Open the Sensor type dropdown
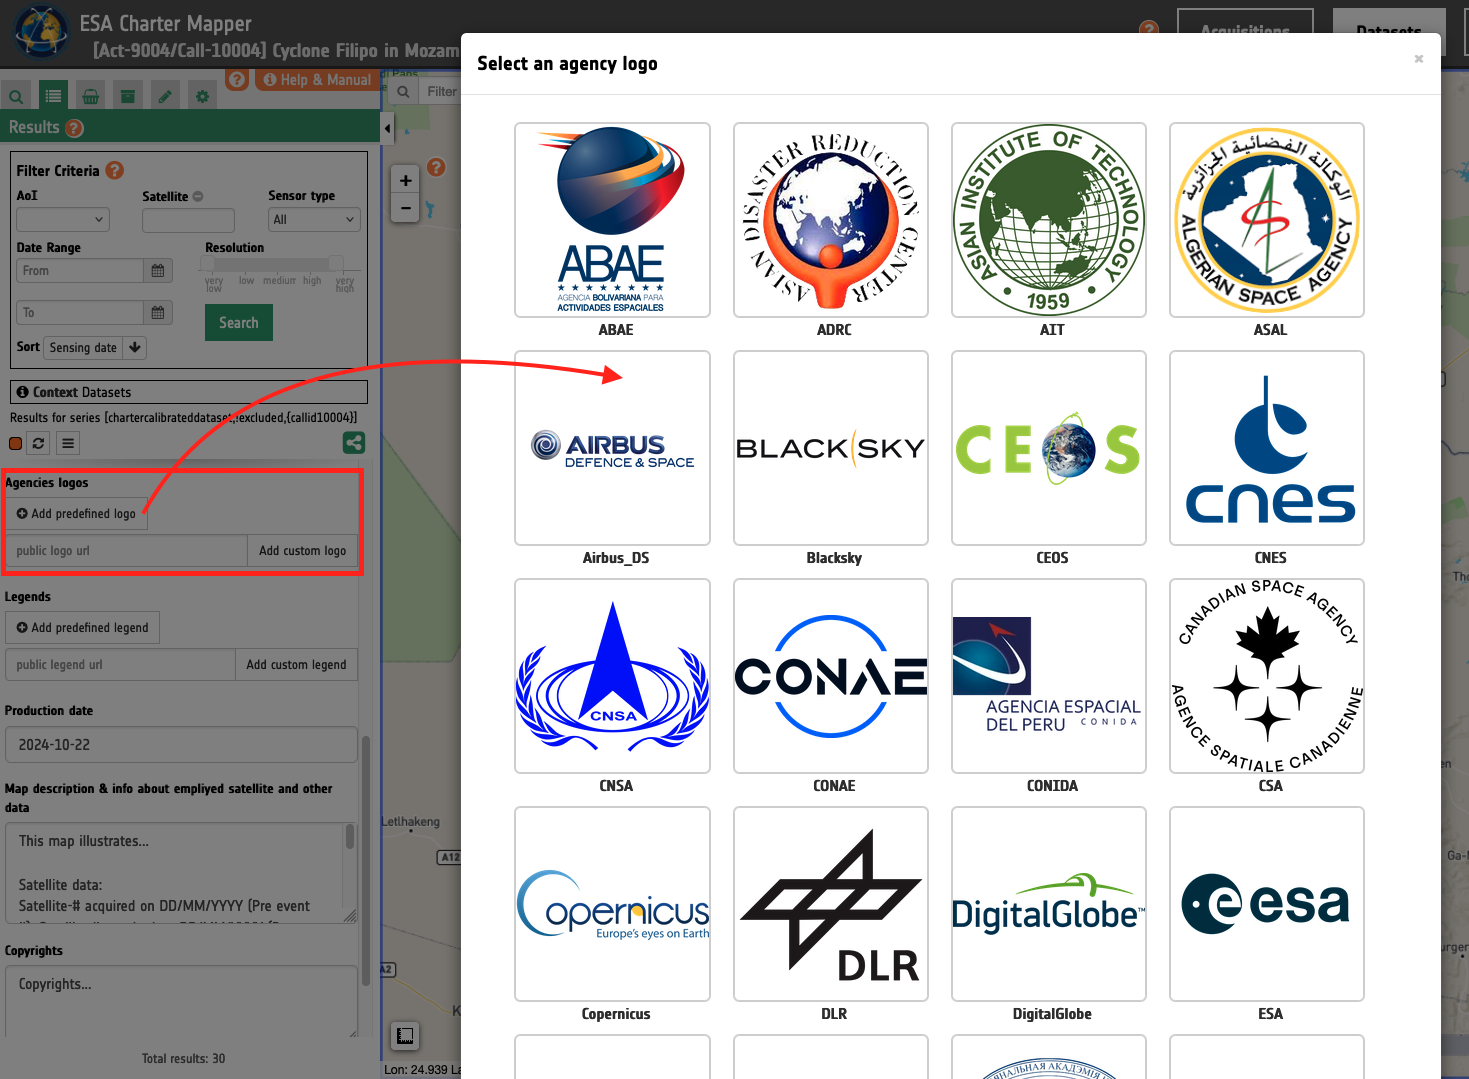The width and height of the screenshot is (1469, 1079). click(314, 220)
